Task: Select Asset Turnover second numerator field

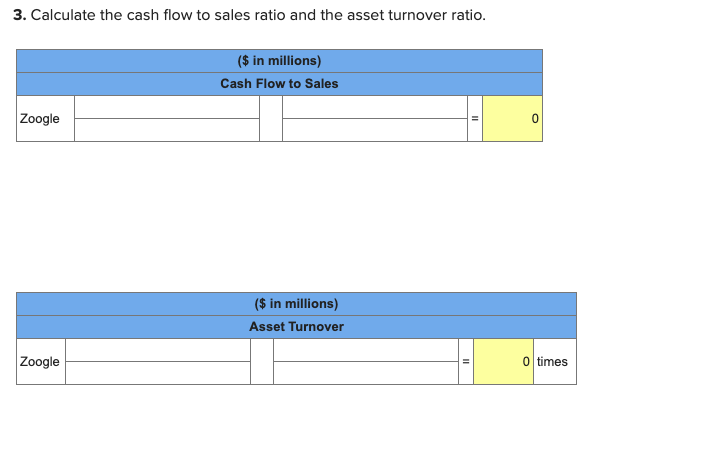Action: click(366, 350)
